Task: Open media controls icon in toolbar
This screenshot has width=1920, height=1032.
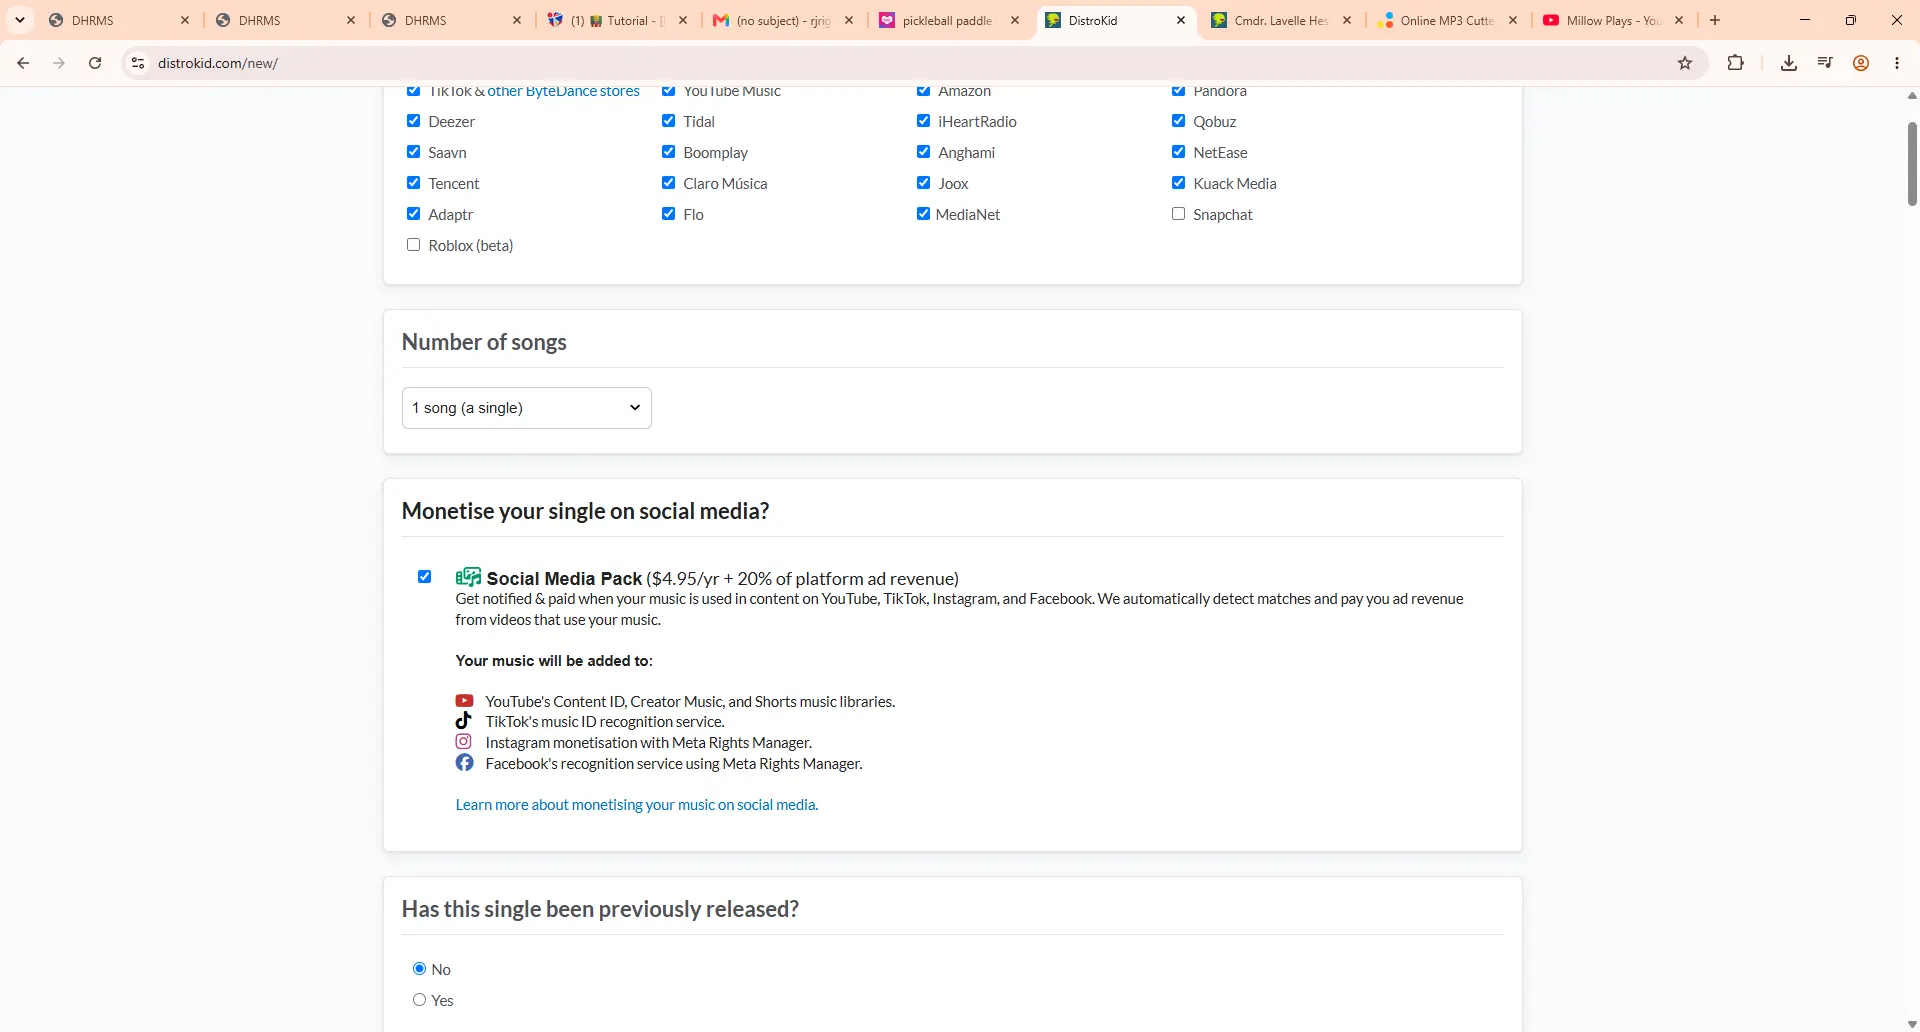Action: coord(1825,63)
